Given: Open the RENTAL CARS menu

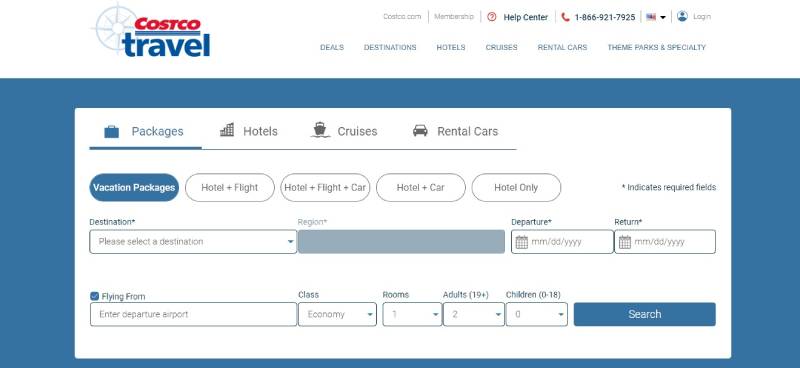Looking at the screenshot, I should point(562,47).
